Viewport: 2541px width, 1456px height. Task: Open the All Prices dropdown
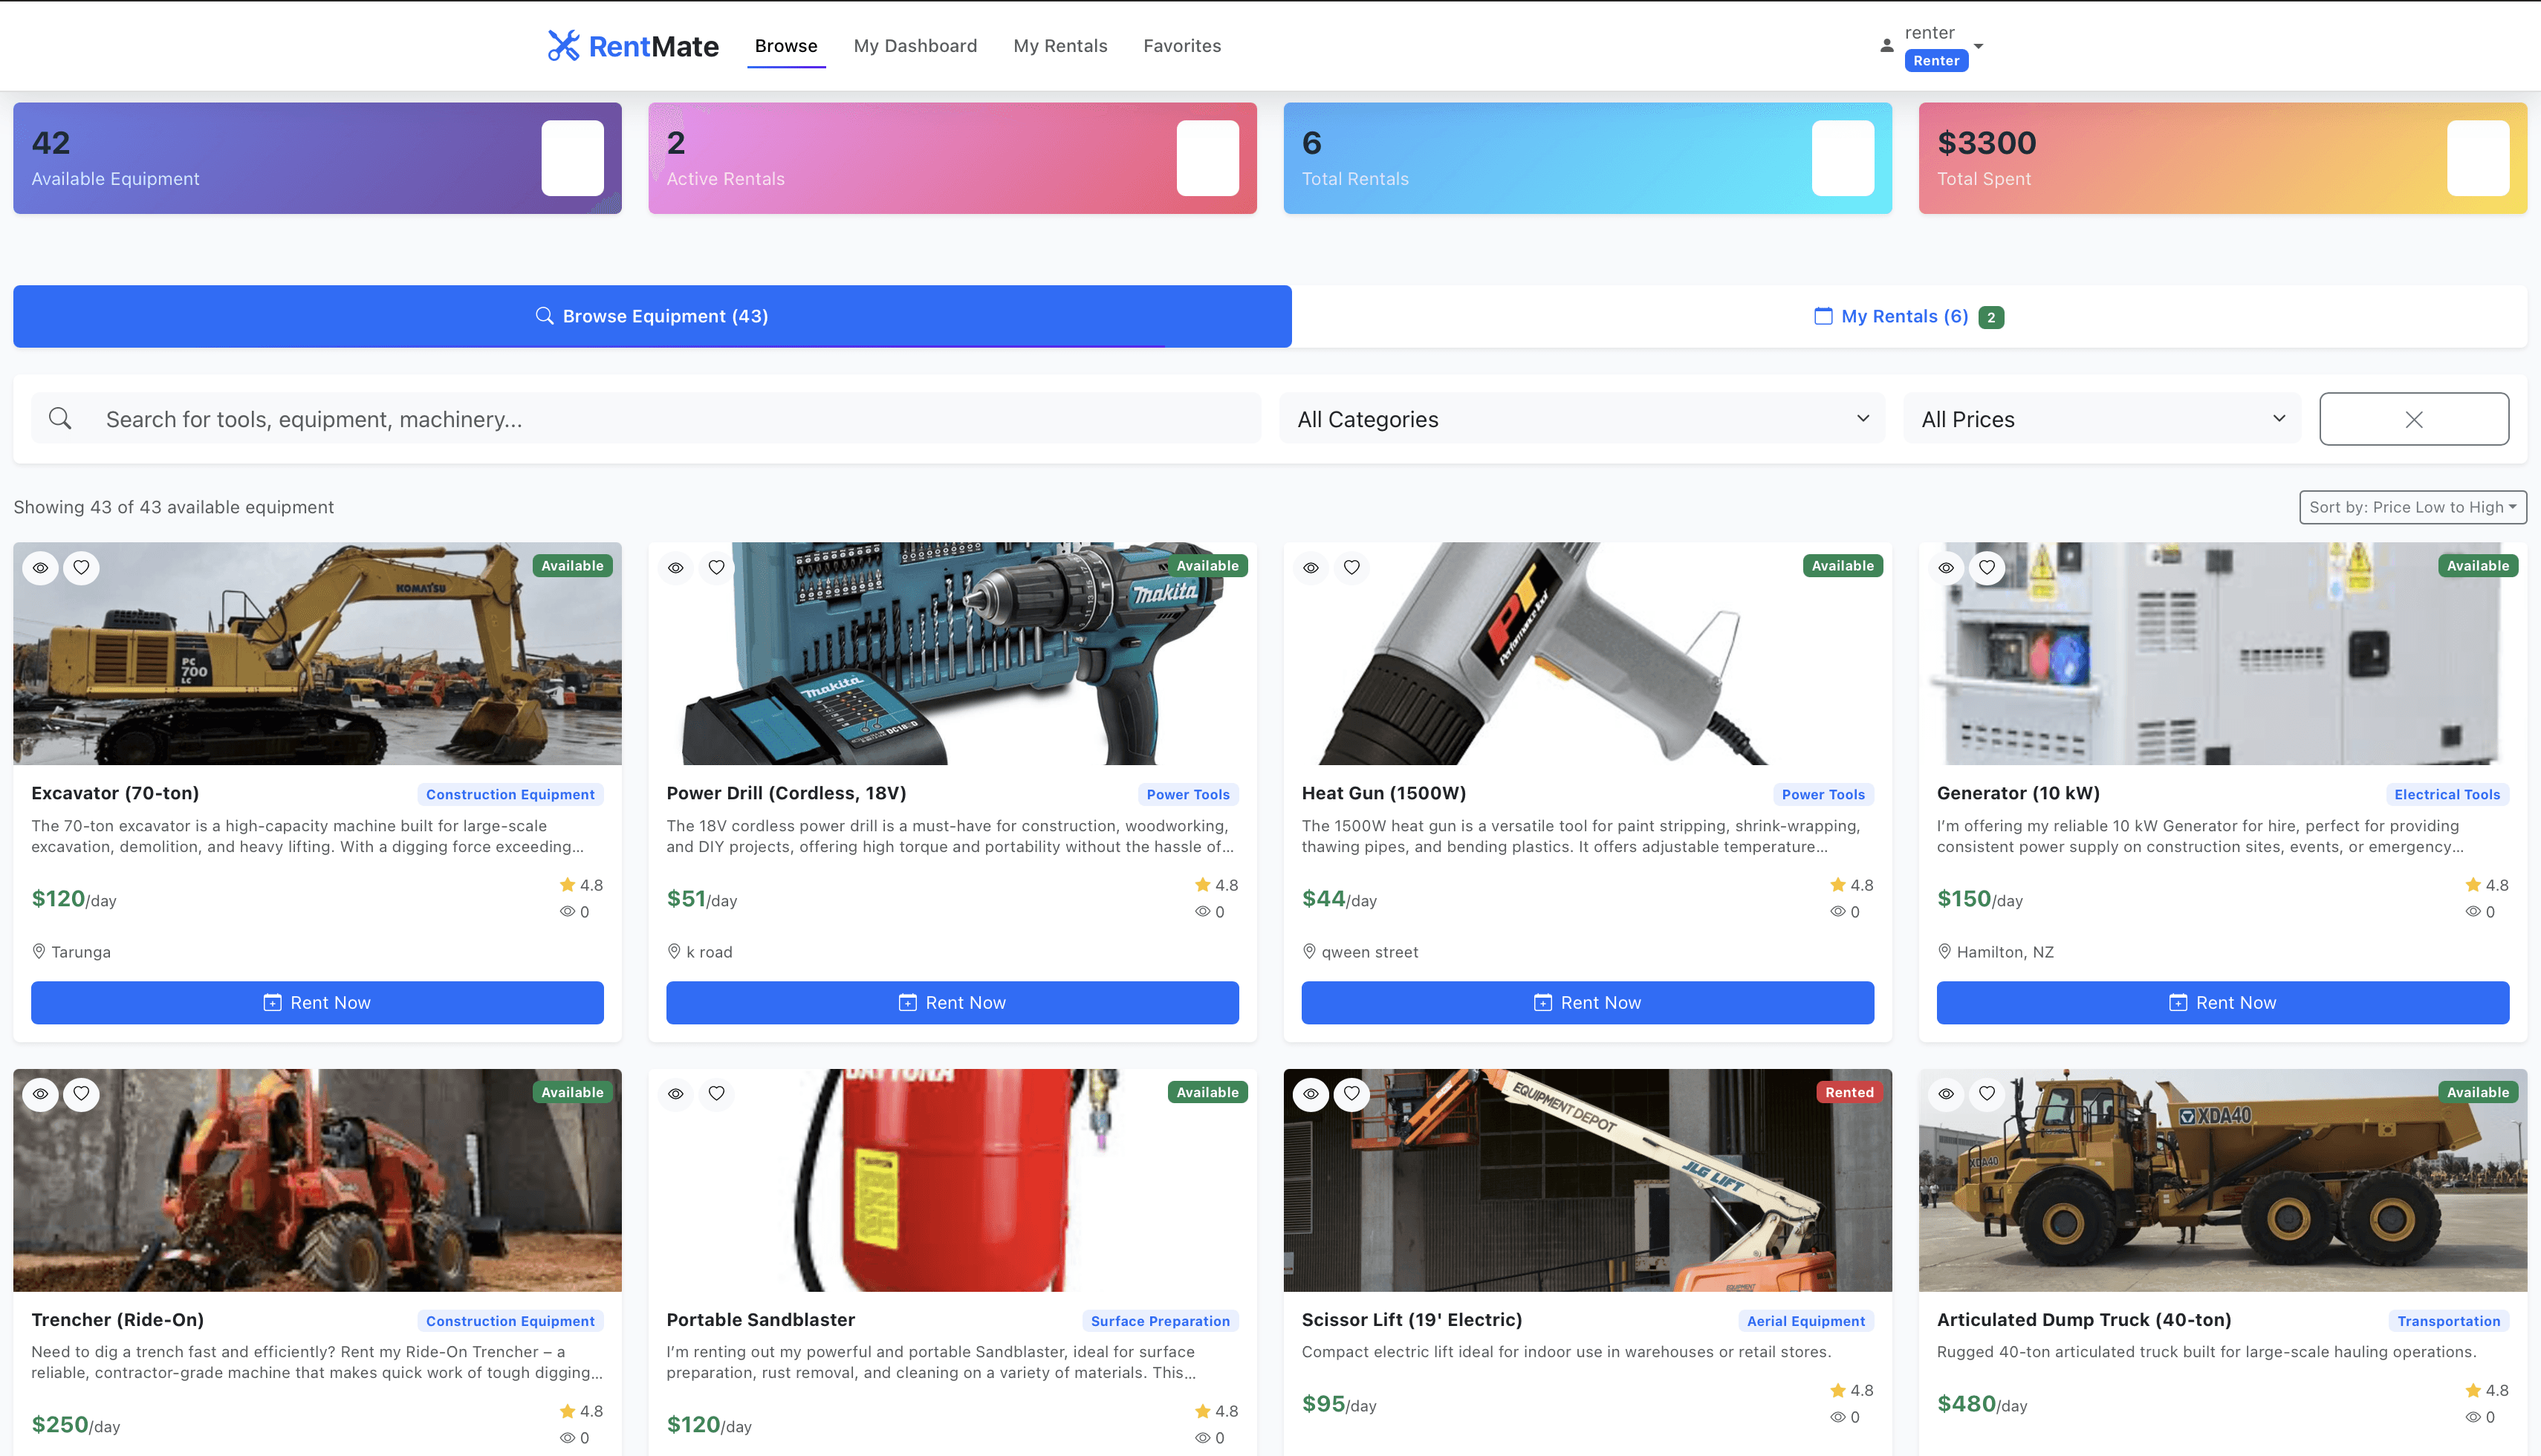coord(2101,418)
